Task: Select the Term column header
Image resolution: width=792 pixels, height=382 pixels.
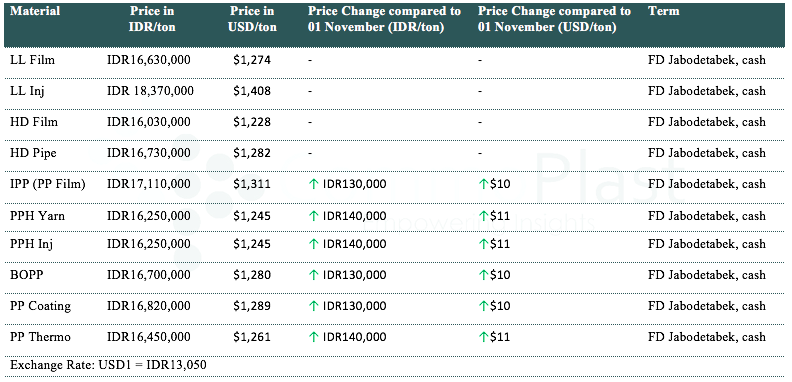Action: point(663,11)
